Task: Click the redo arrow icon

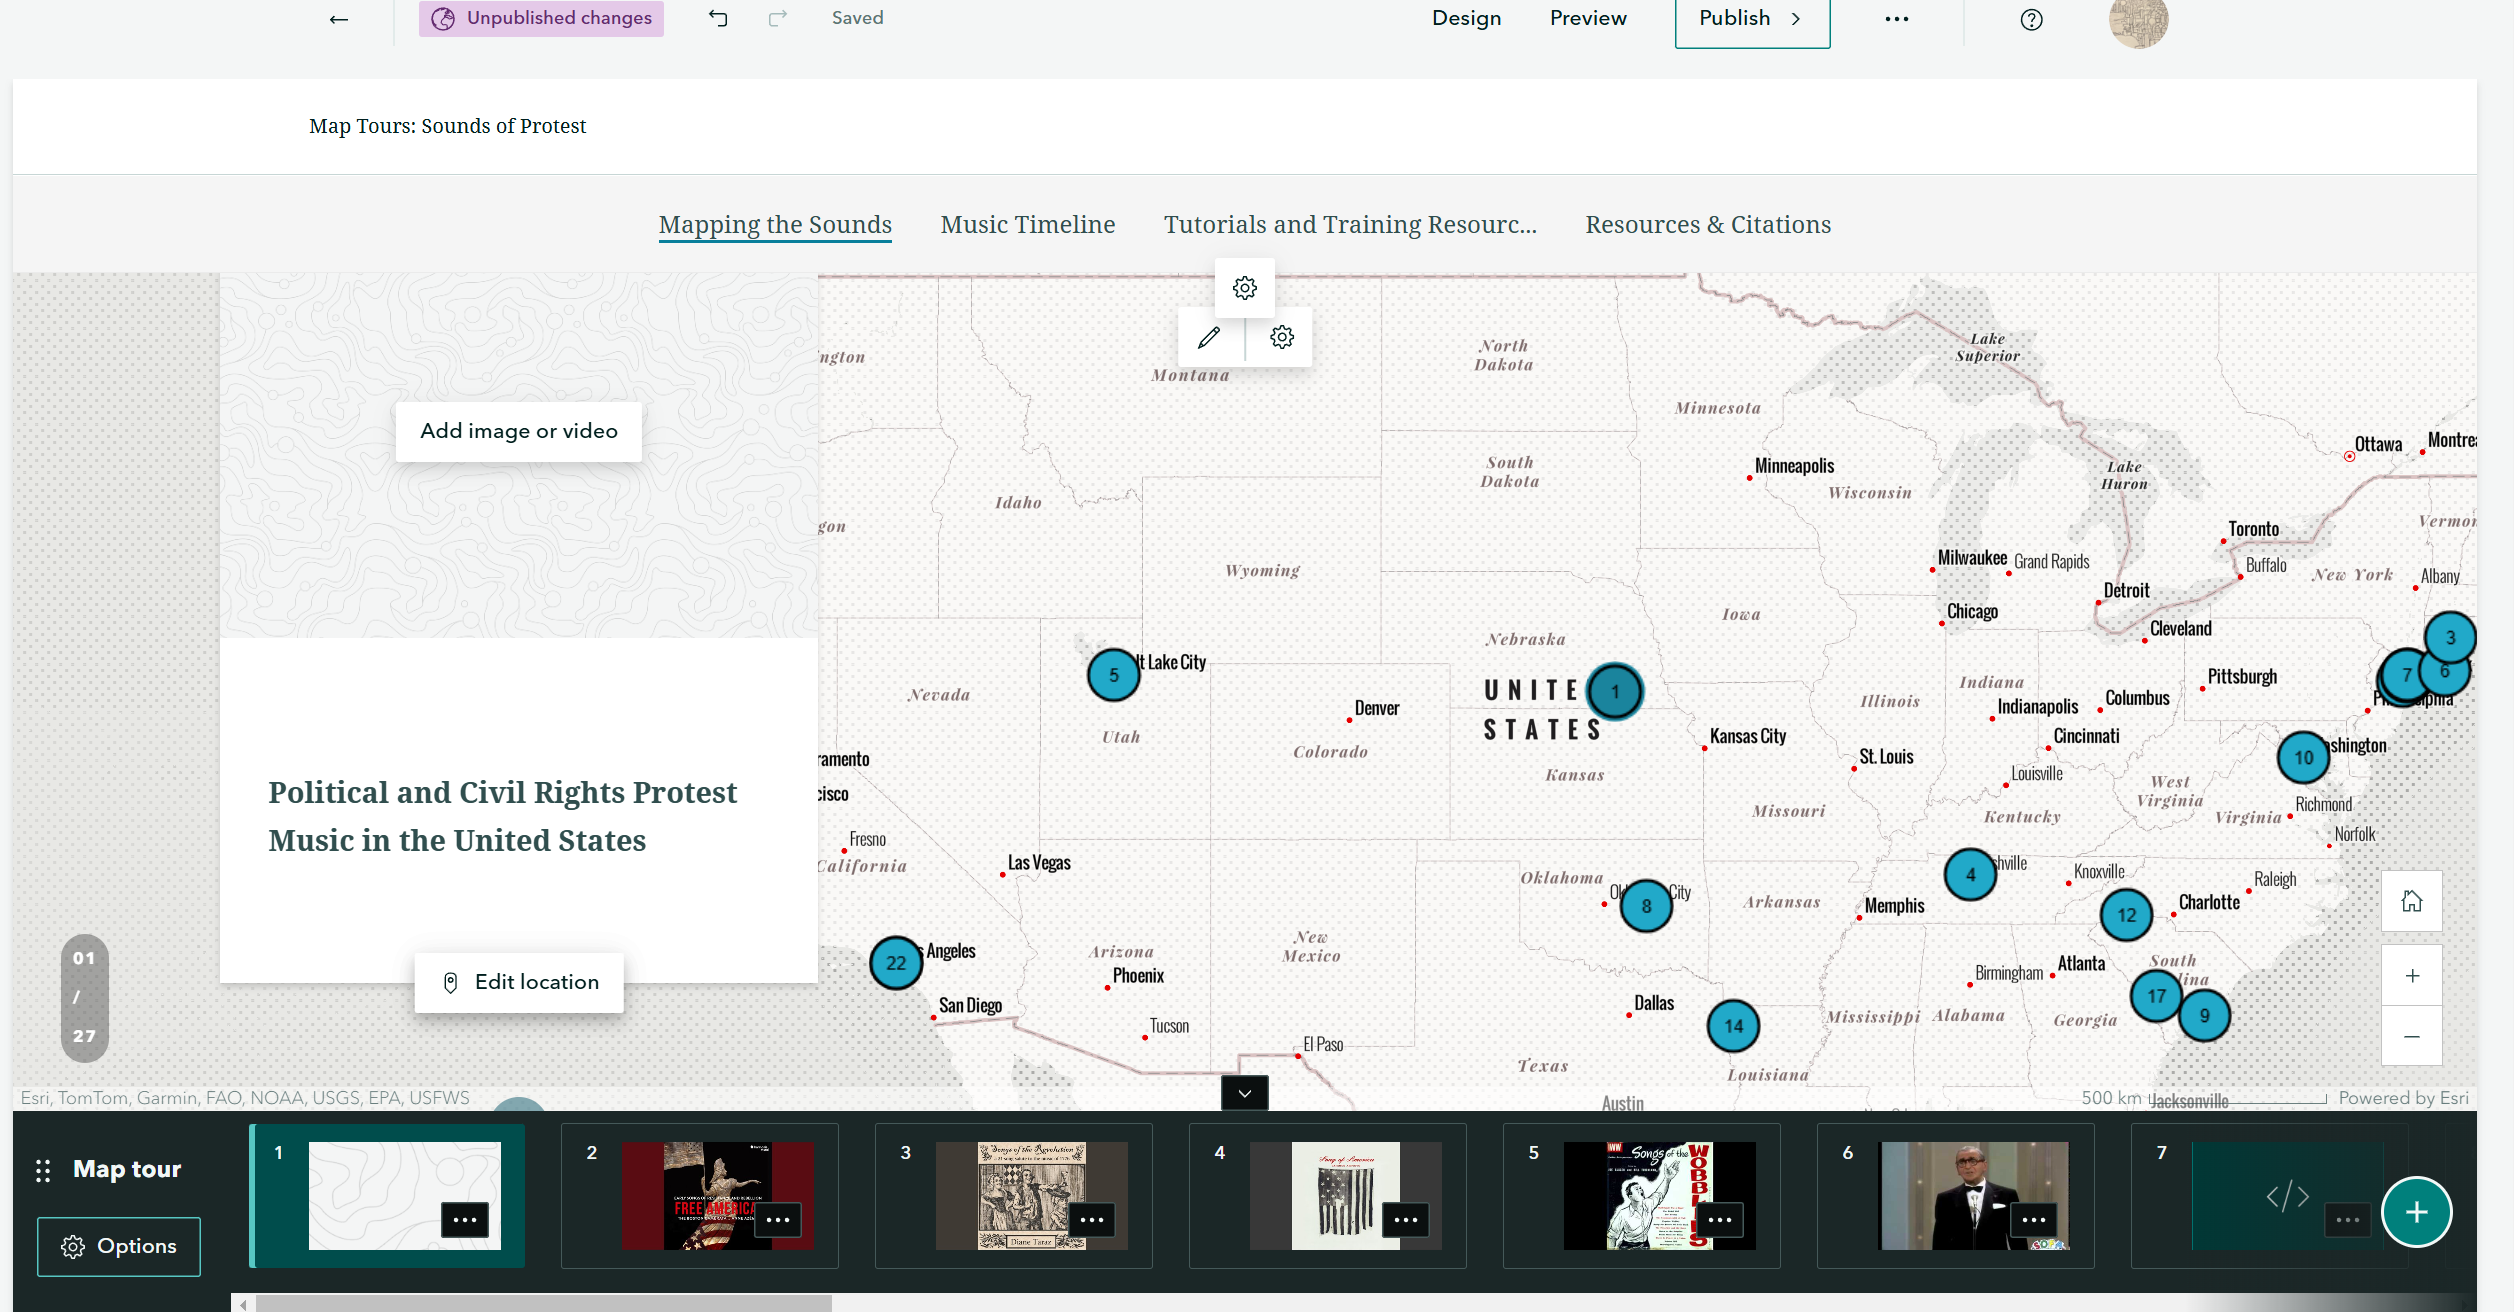Action: tap(777, 17)
